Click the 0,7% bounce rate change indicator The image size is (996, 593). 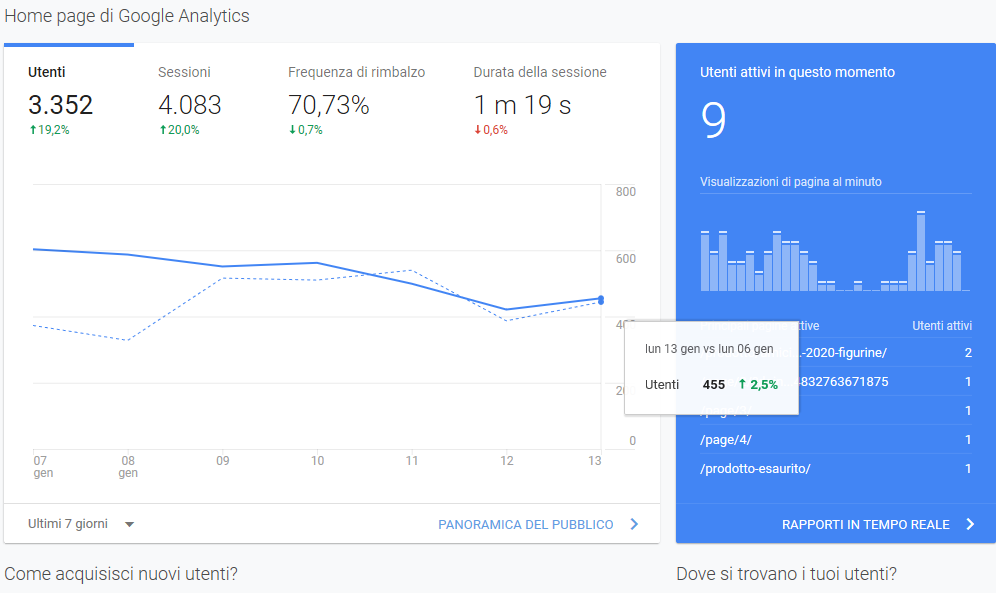[306, 130]
